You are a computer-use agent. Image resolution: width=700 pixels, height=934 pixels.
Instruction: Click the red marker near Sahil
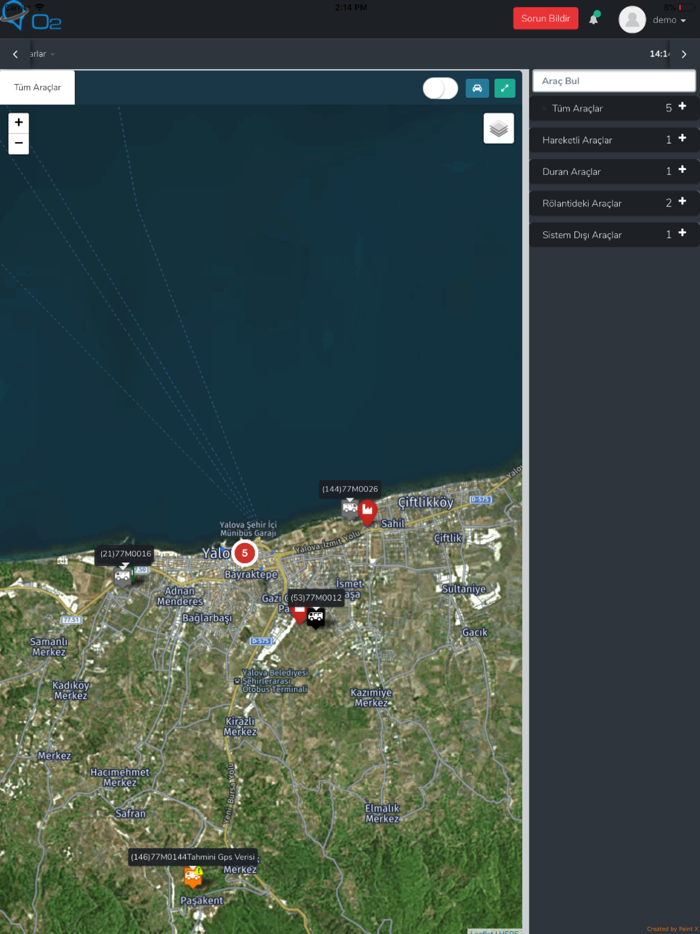coord(368,513)
